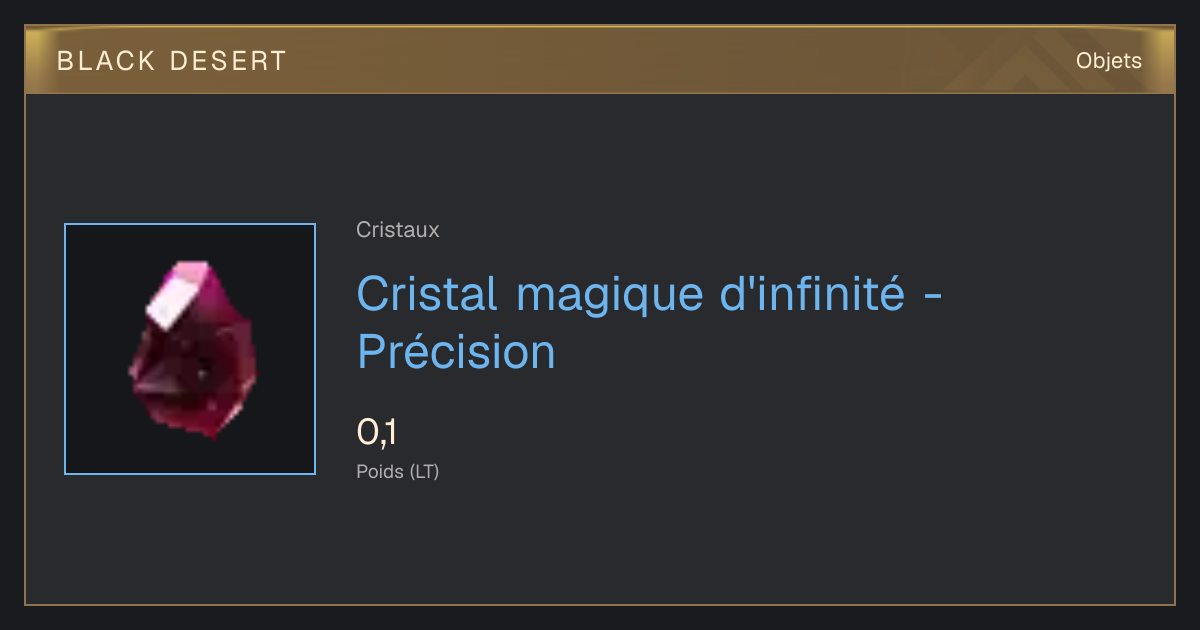
Task: Click the blue border of item thumbnail
Action: [x=65, y=349]
